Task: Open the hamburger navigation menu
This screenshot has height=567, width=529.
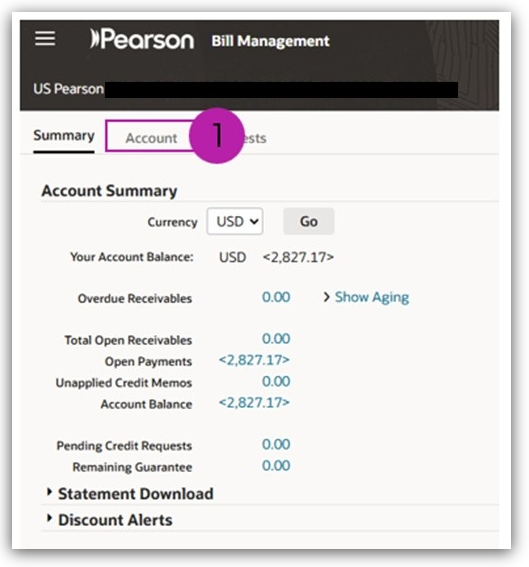Action: coord(45,38)
